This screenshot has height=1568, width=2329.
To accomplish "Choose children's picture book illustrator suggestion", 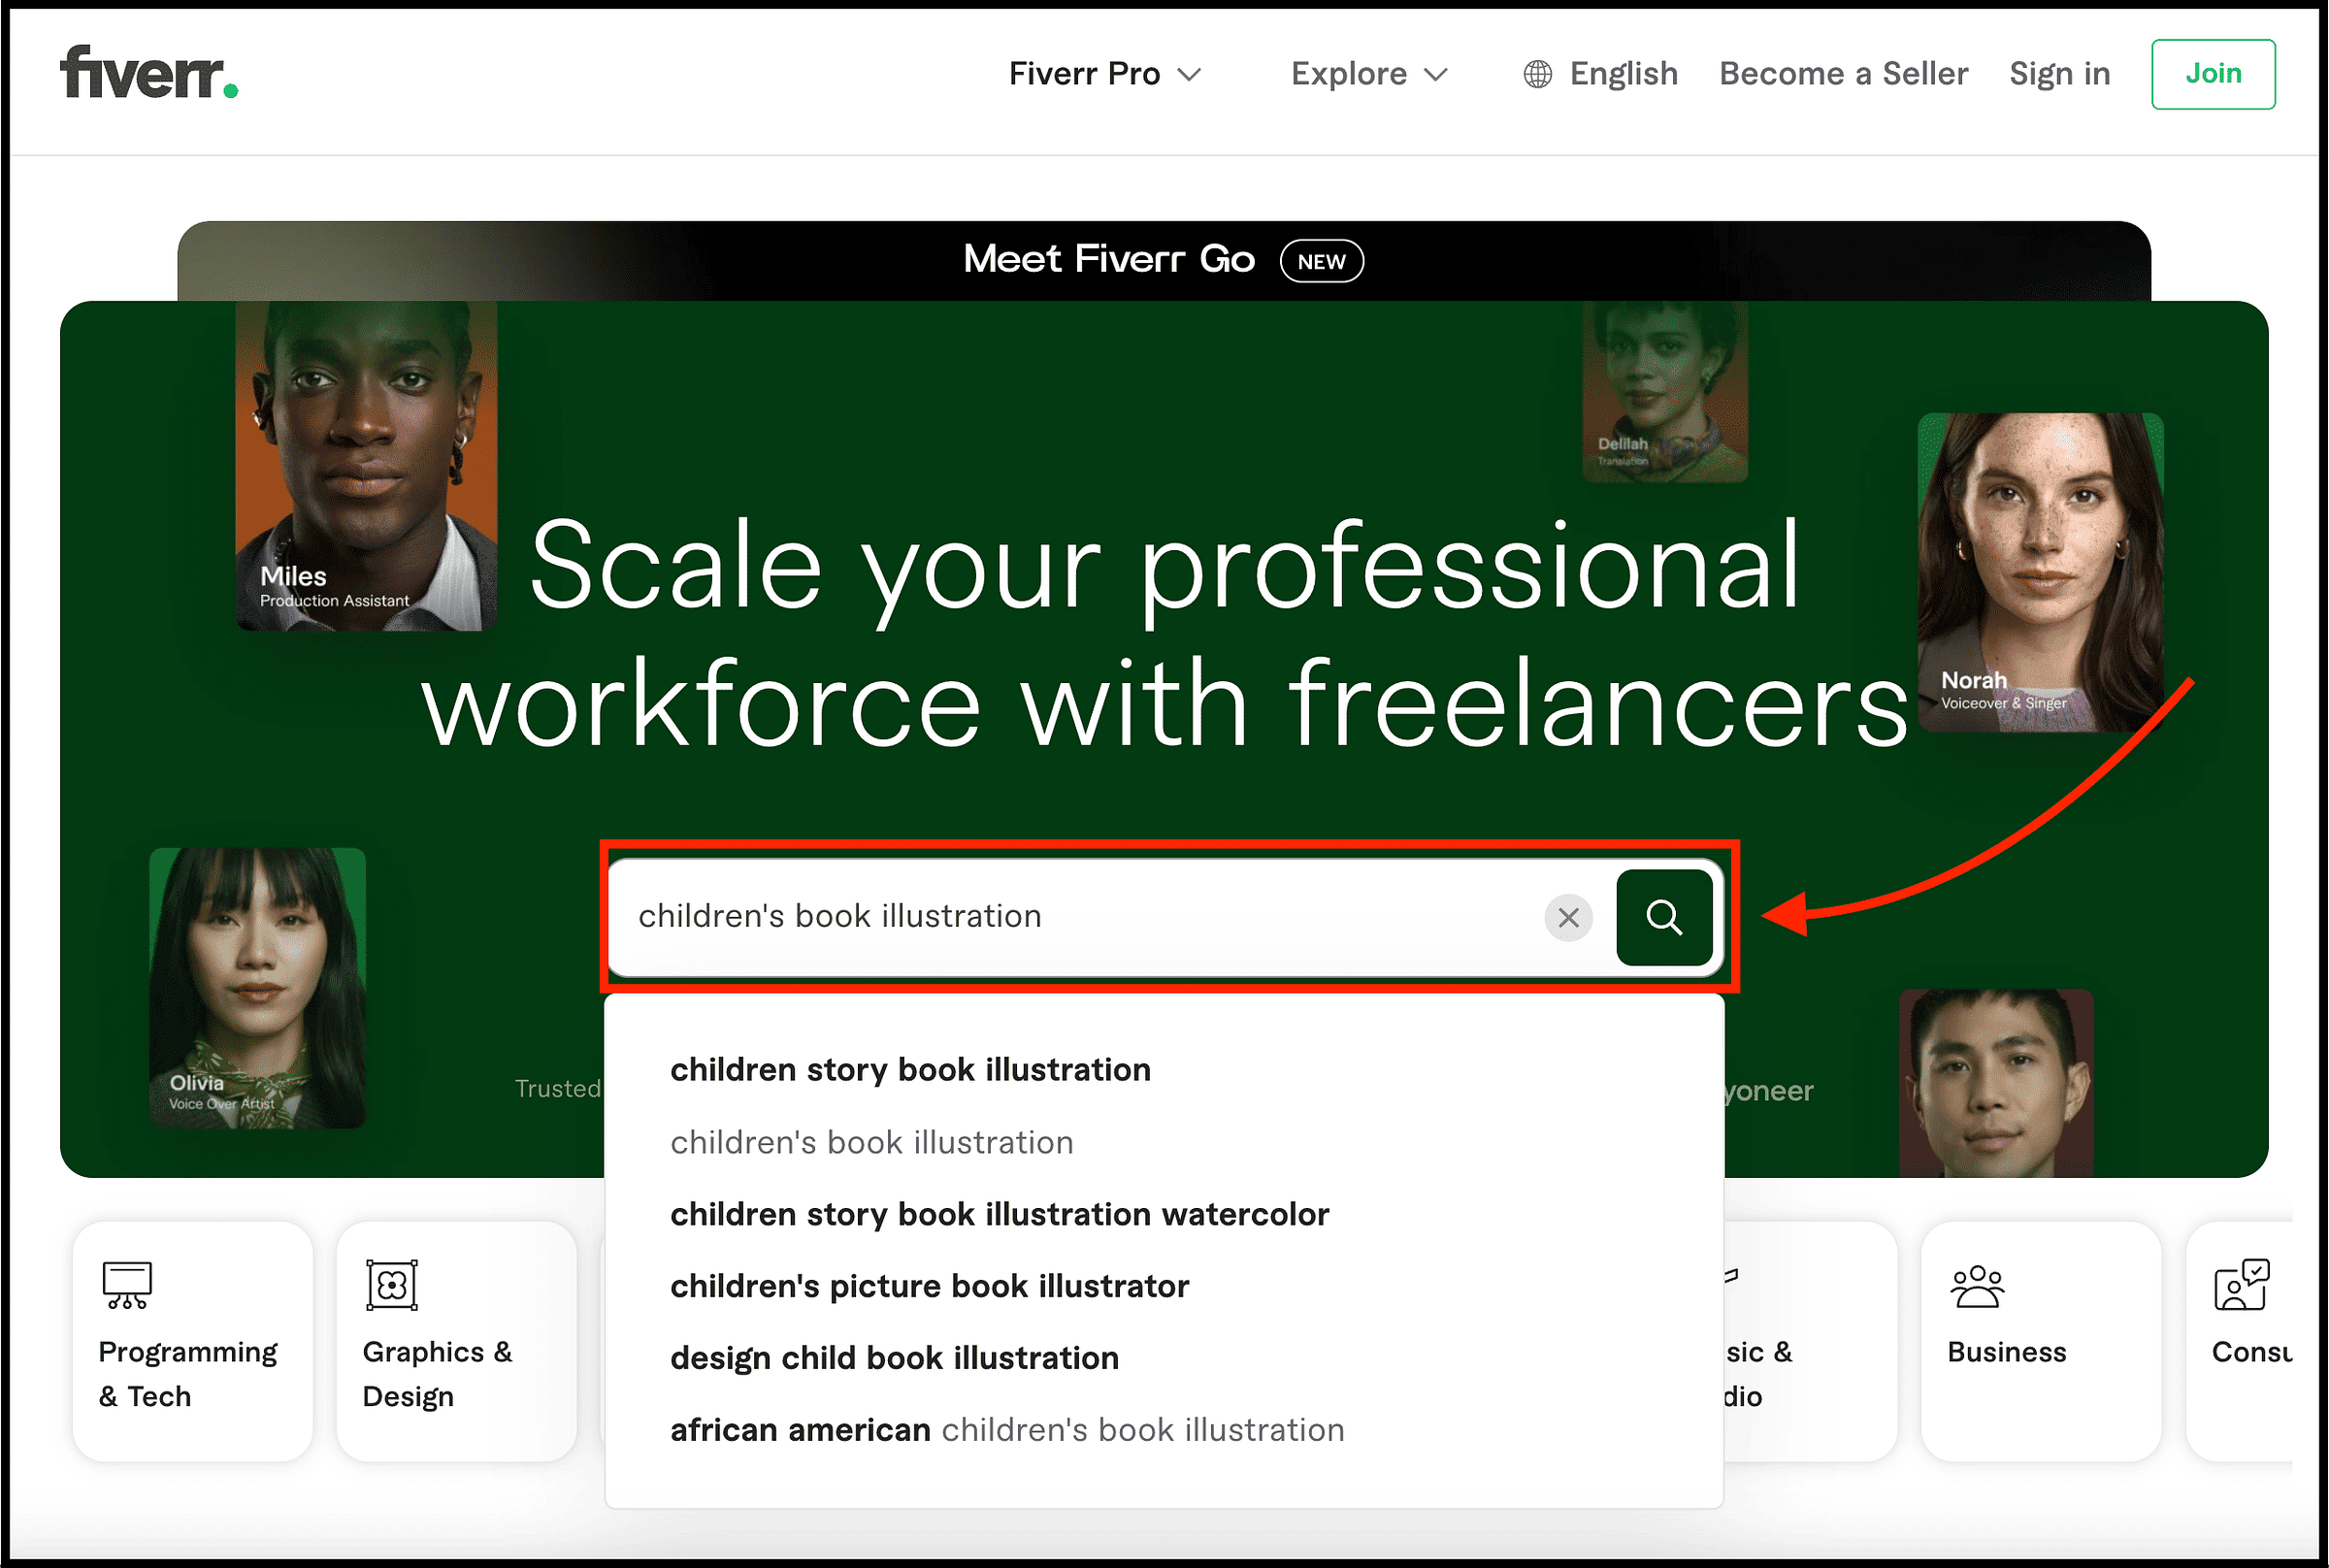I will click(929, 1286).
